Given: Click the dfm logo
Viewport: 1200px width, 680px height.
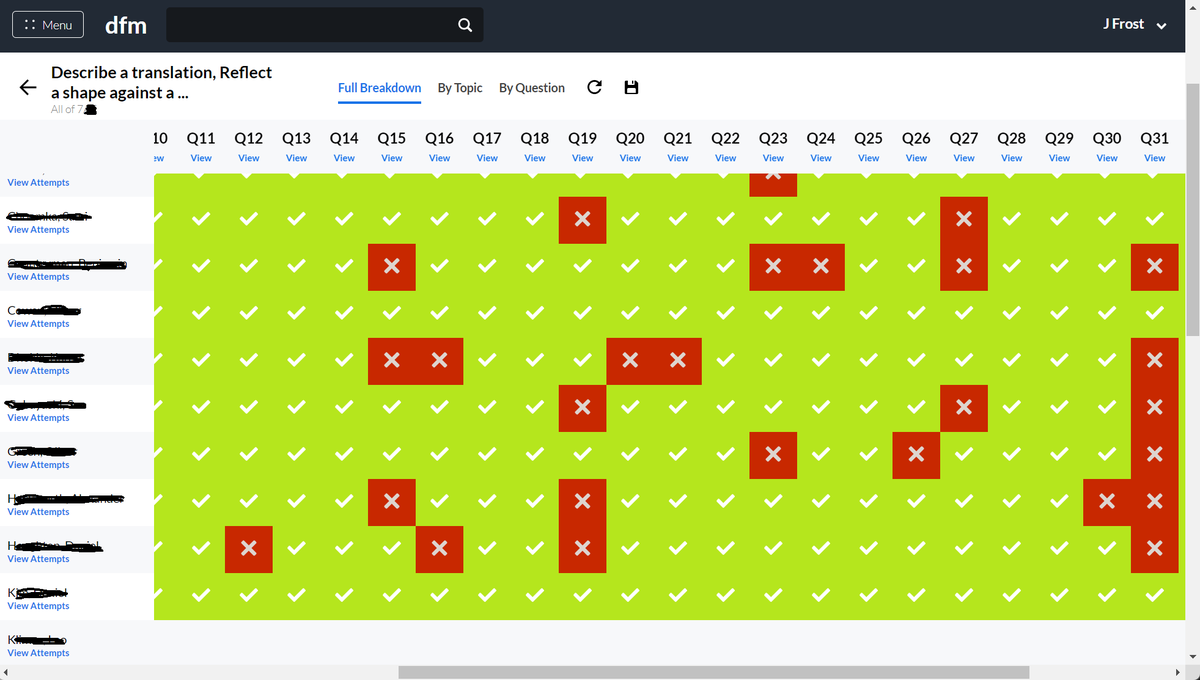Looking at the screenshot, I should tap(126, 26).
